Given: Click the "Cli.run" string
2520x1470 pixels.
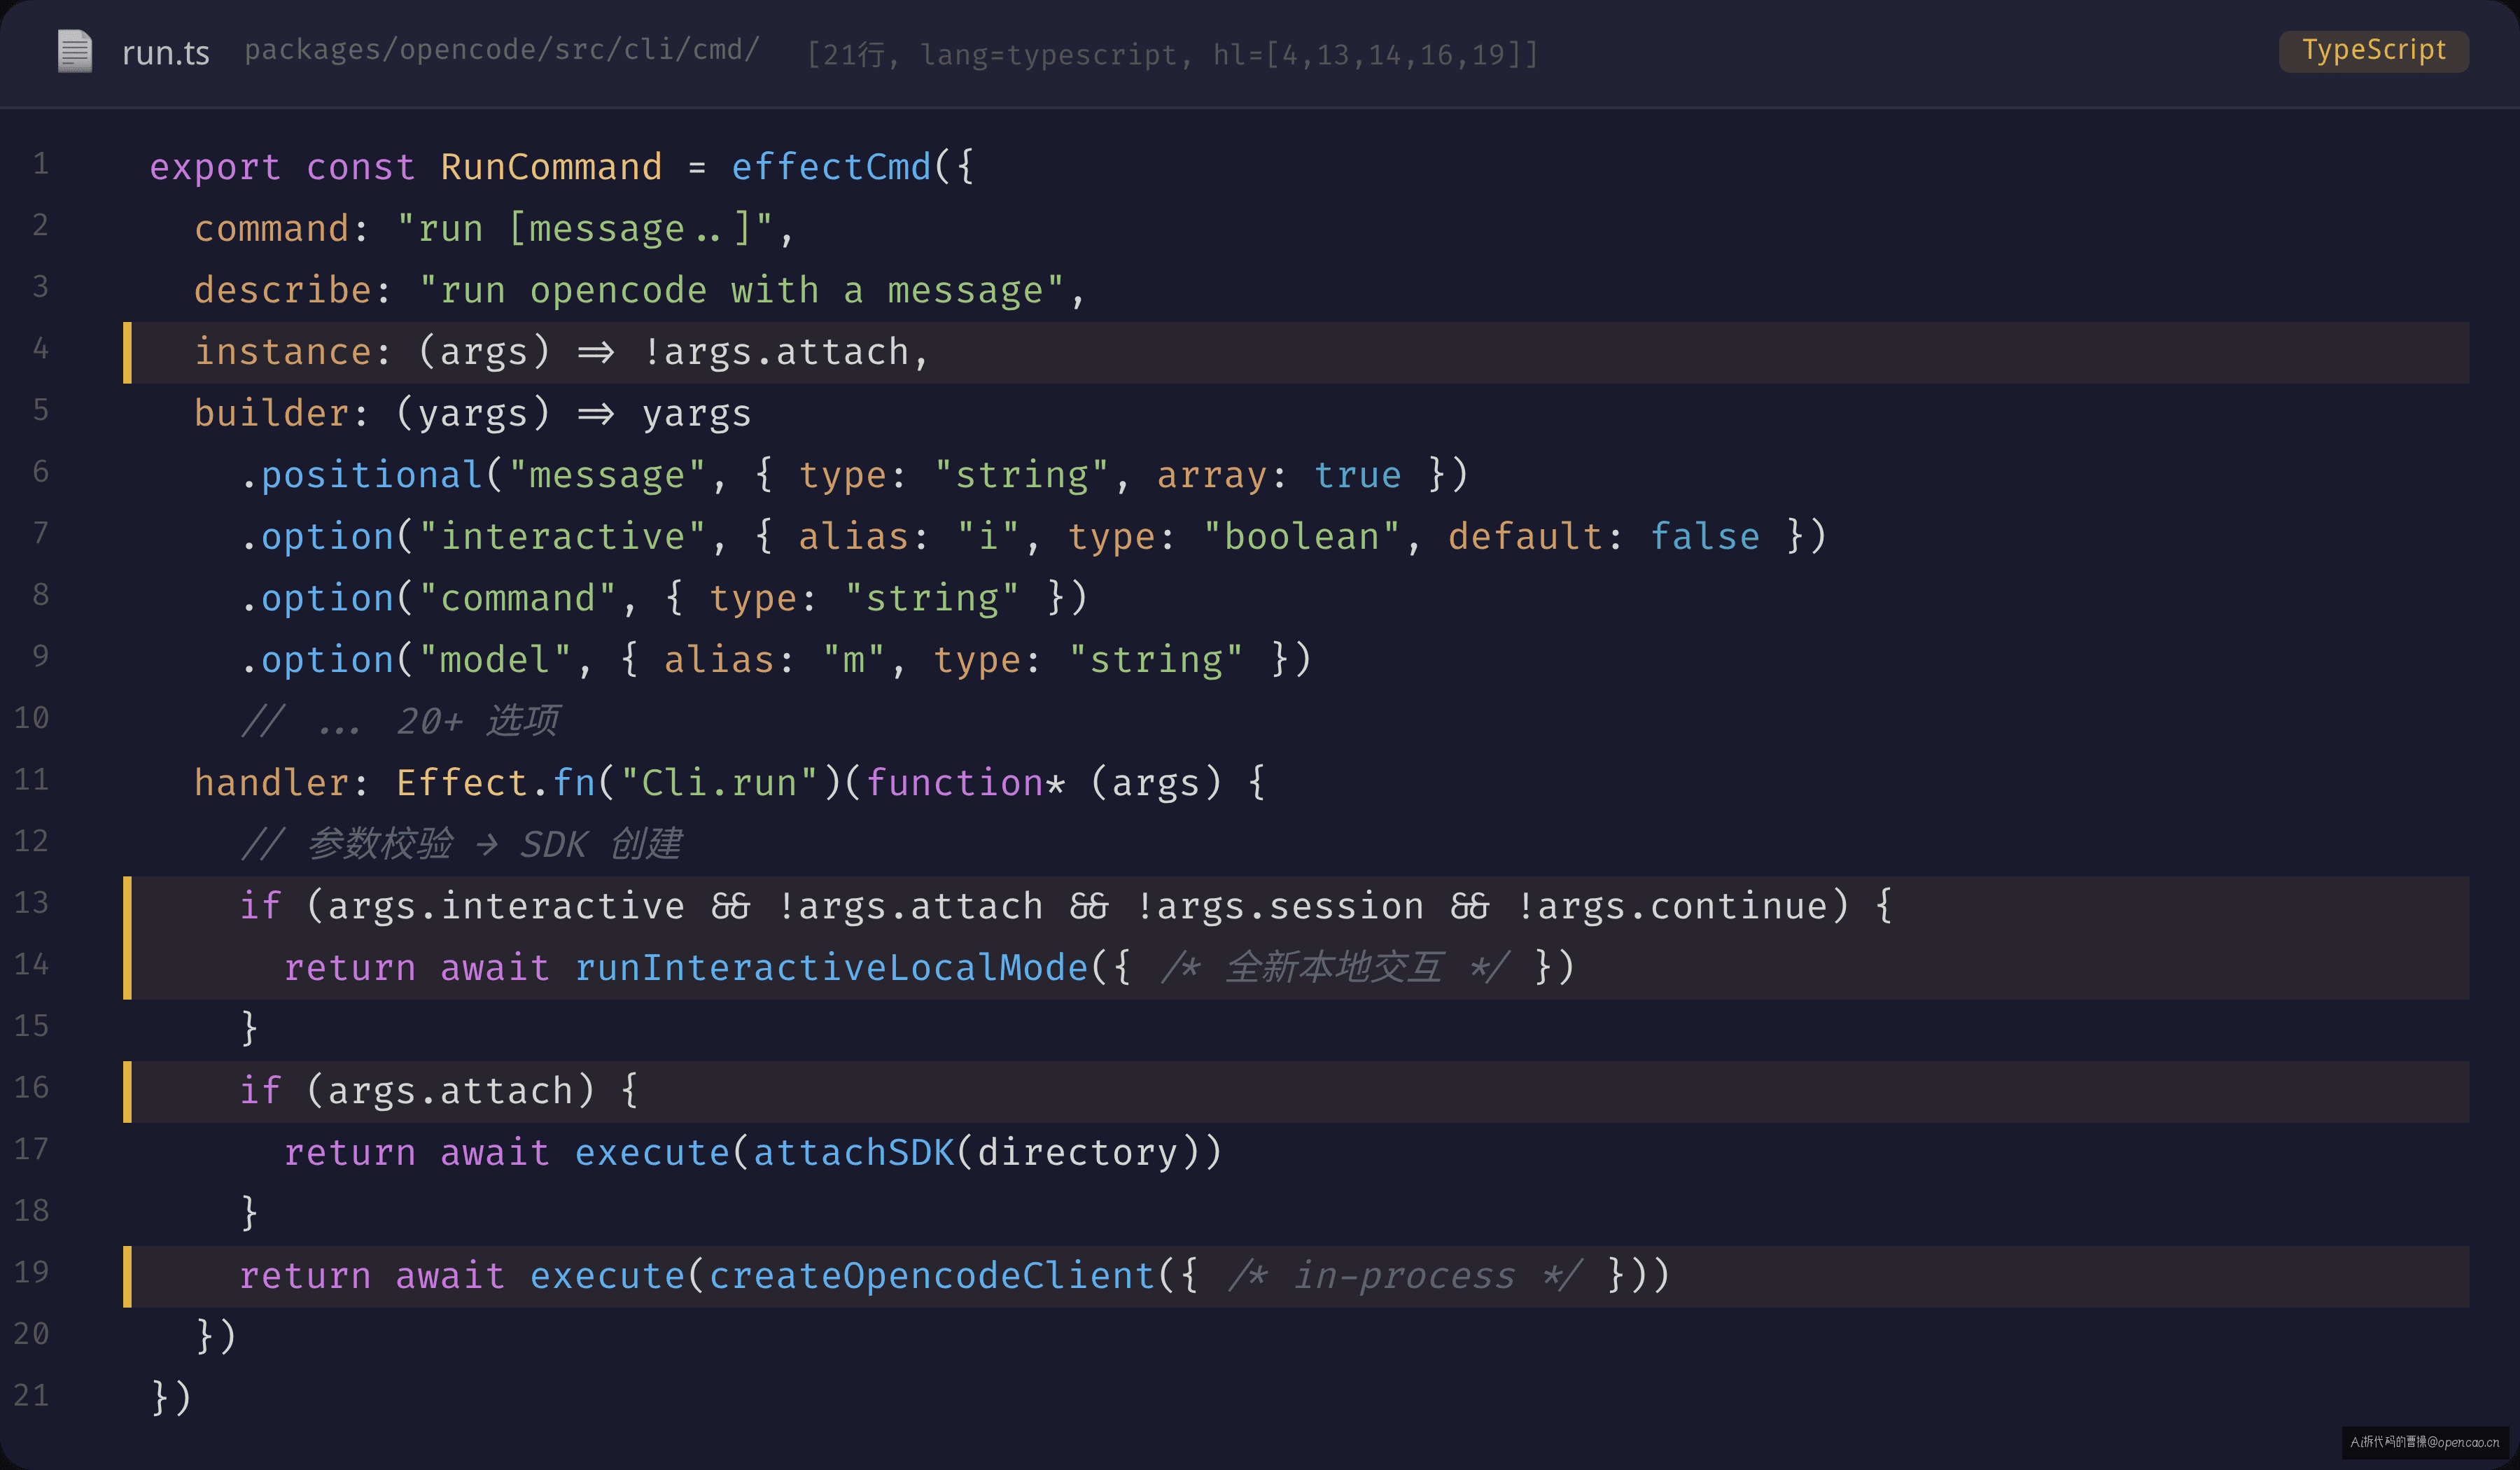Looking at the screenshot, I should pyautogui.click(x=719, y=783).
